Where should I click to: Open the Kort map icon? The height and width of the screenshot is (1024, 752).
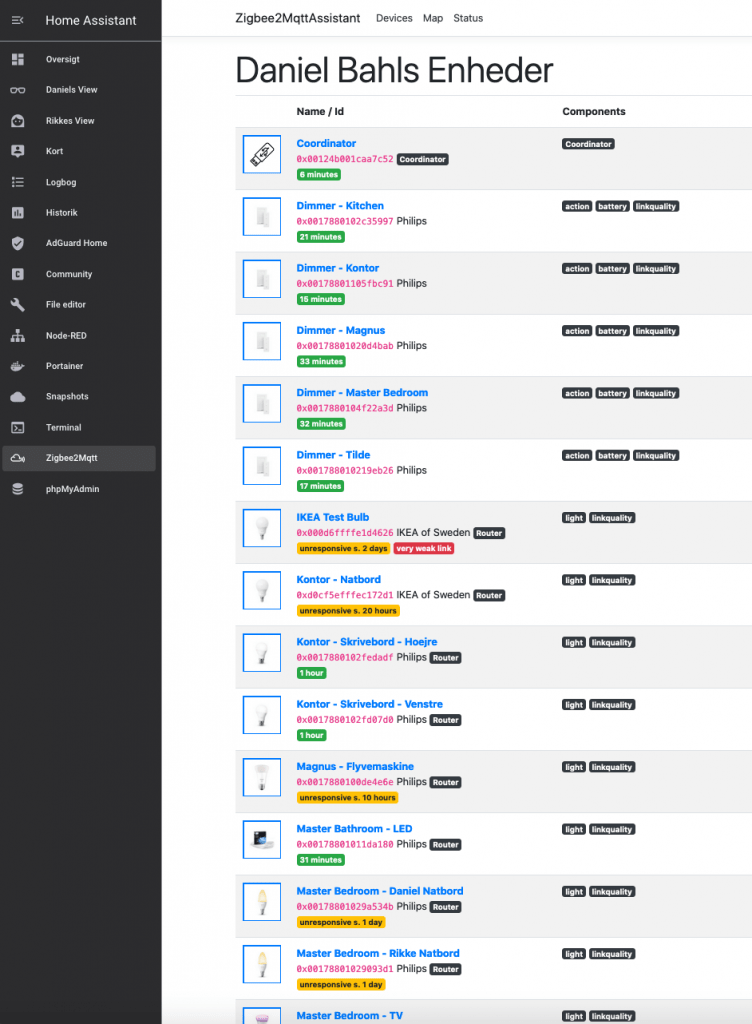[x=18, y=151]
